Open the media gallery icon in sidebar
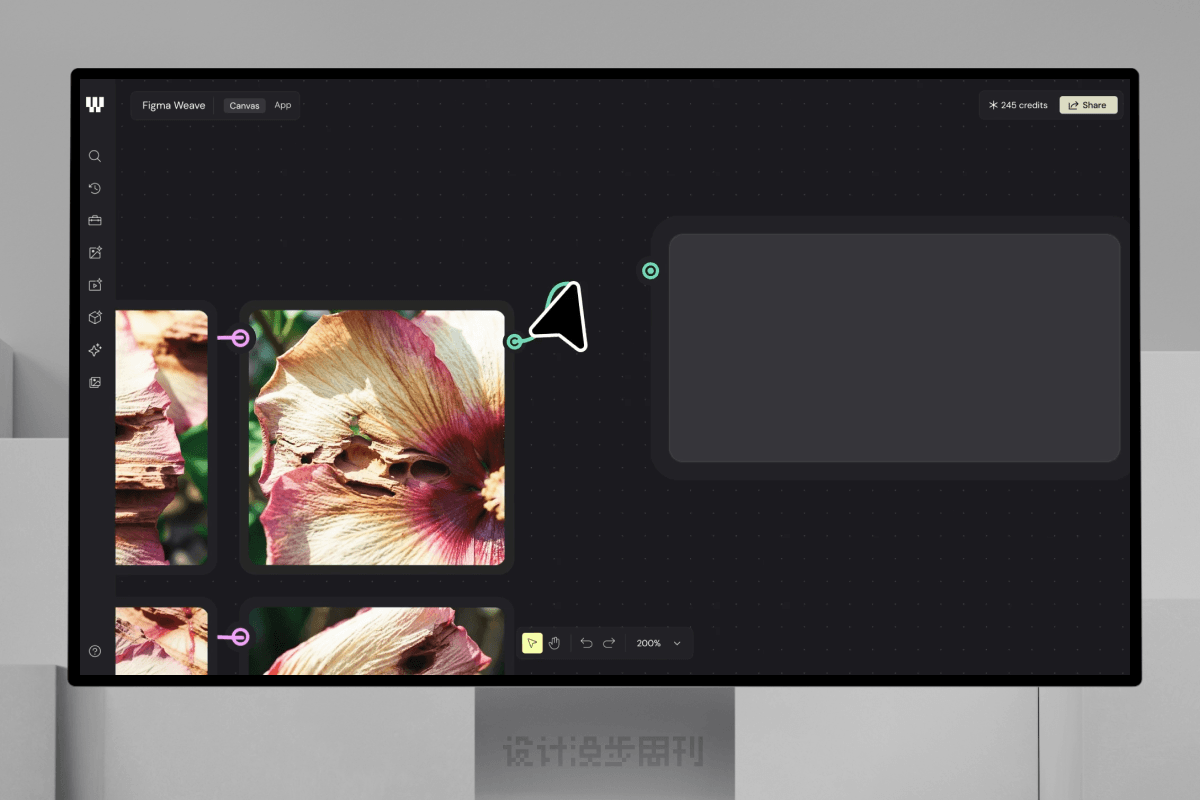 (95, 382)
